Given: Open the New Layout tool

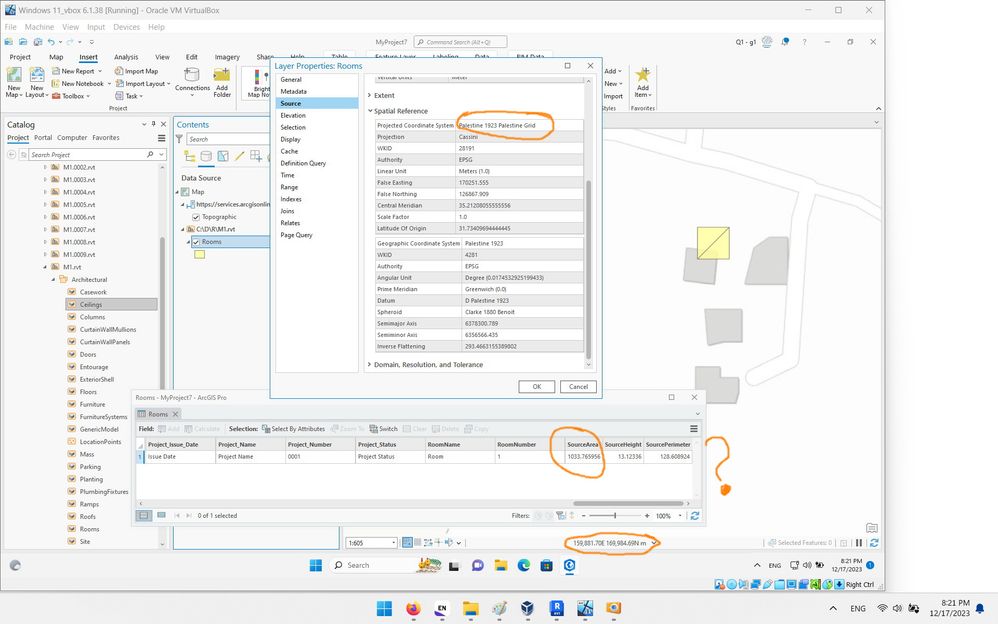Looking at the screenshot, I should click(36, 82).
